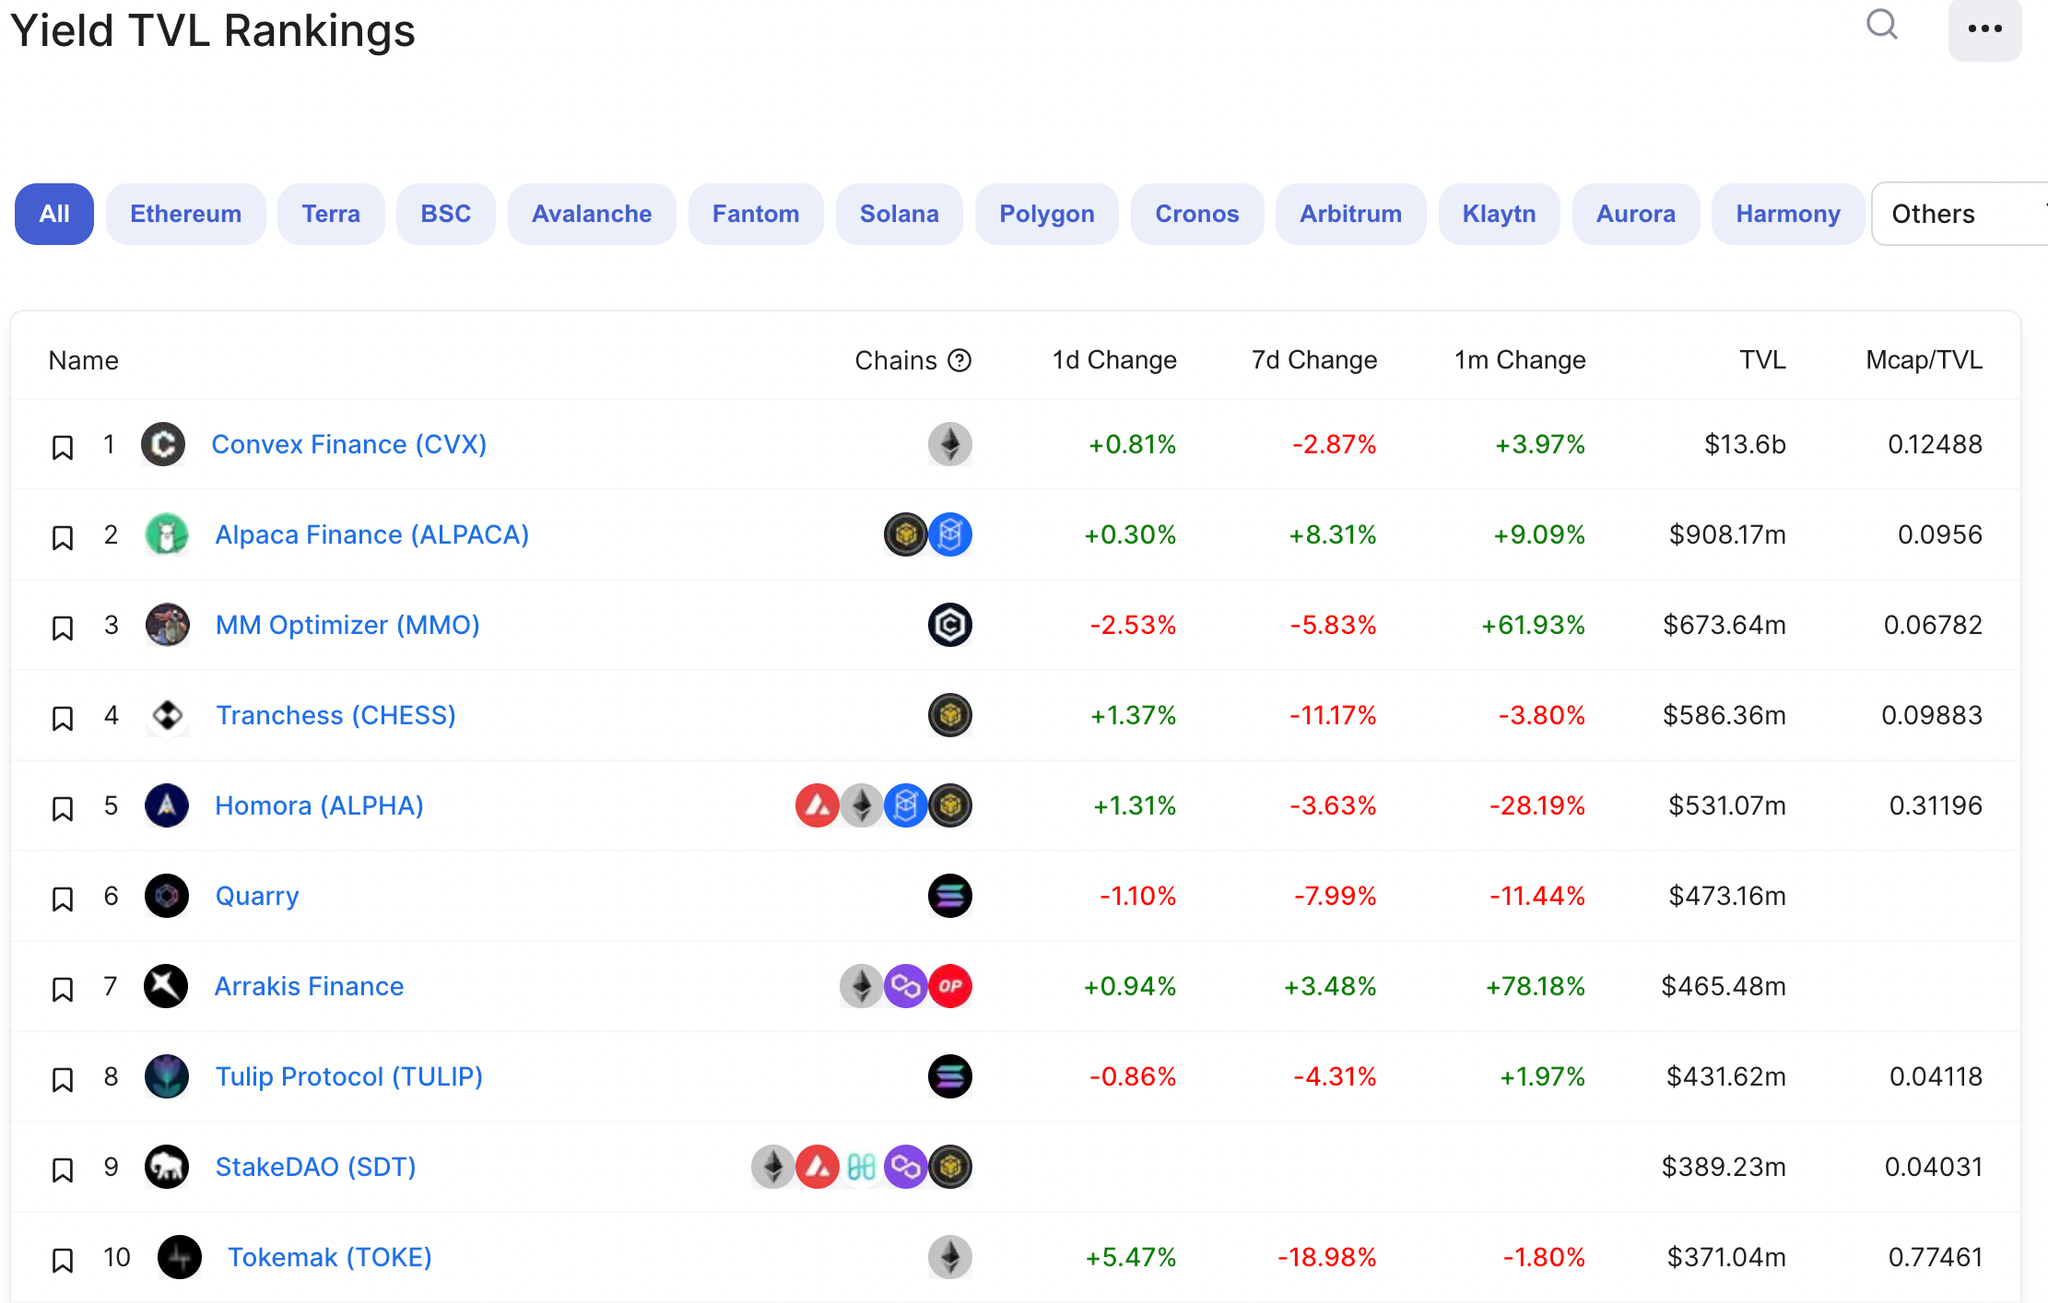
Task: Click the Convex Finance logo icon
Action: (x=163, y=444)
